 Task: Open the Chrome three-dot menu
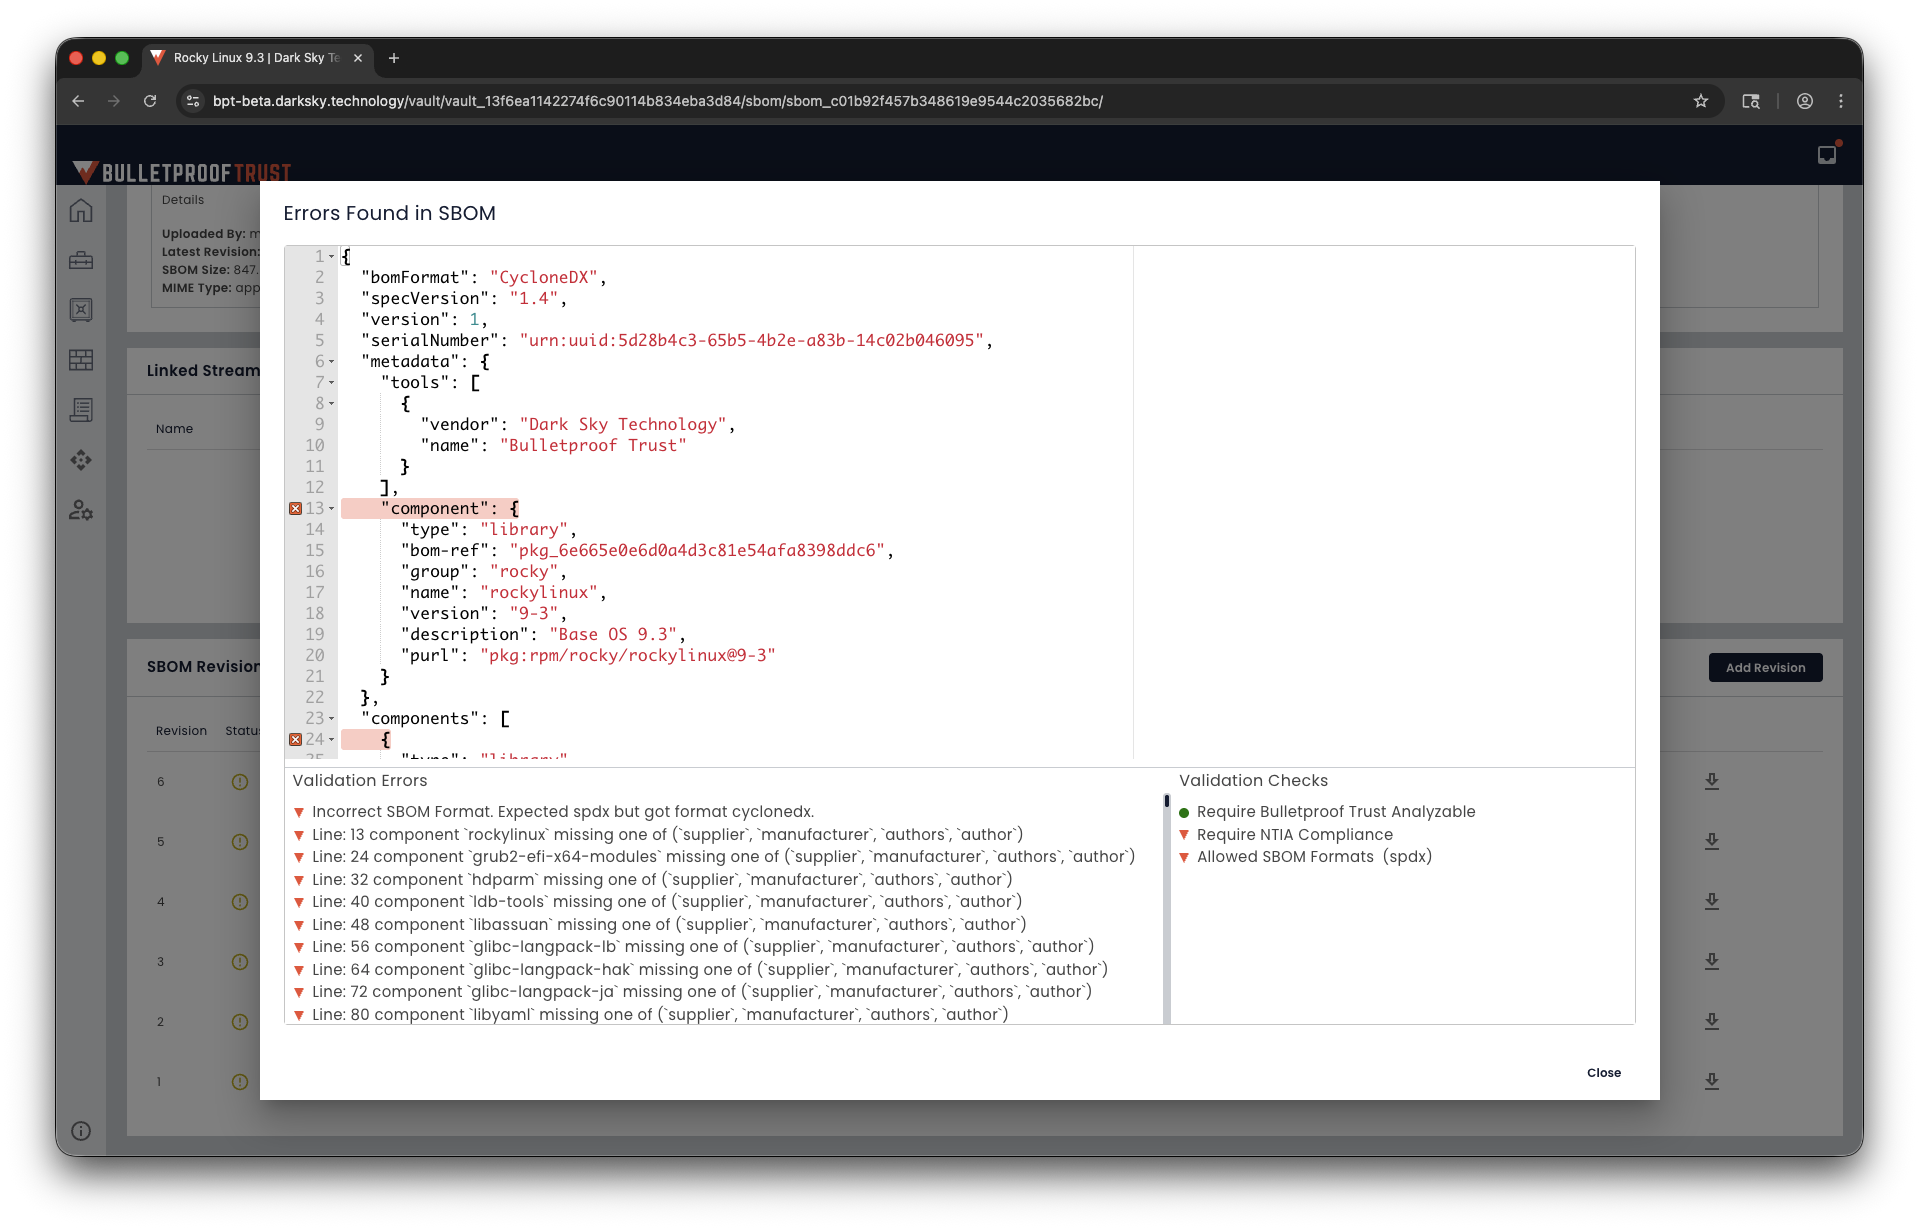pos(1841,101)
